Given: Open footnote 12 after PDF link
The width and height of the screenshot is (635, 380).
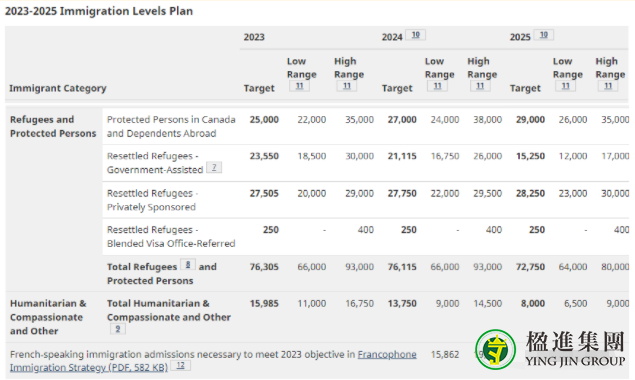Looking at the screenshot, I should click(181, 365).
